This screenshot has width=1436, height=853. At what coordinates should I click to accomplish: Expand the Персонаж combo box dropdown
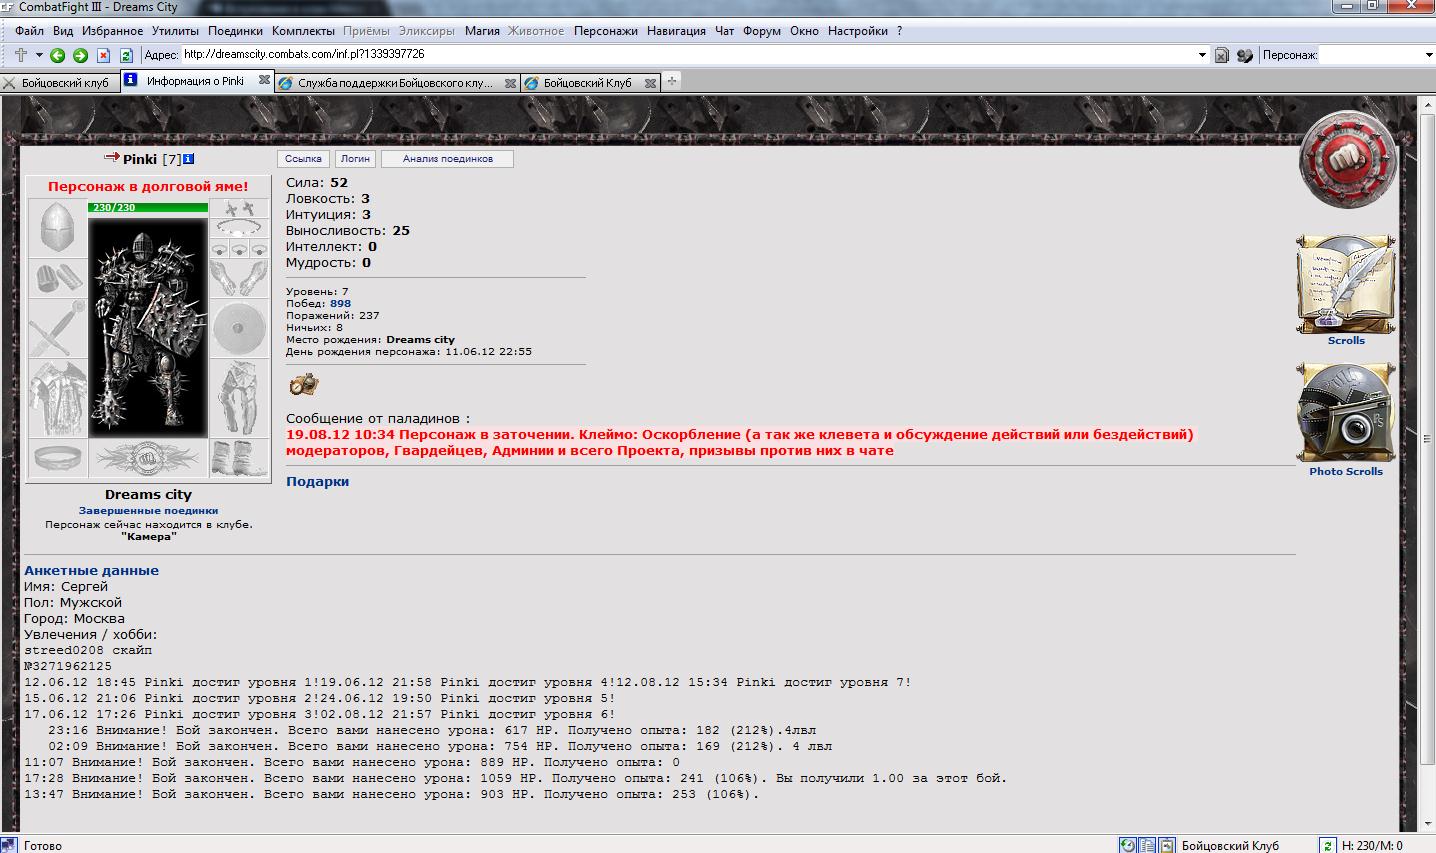[x=1428, y=55]
